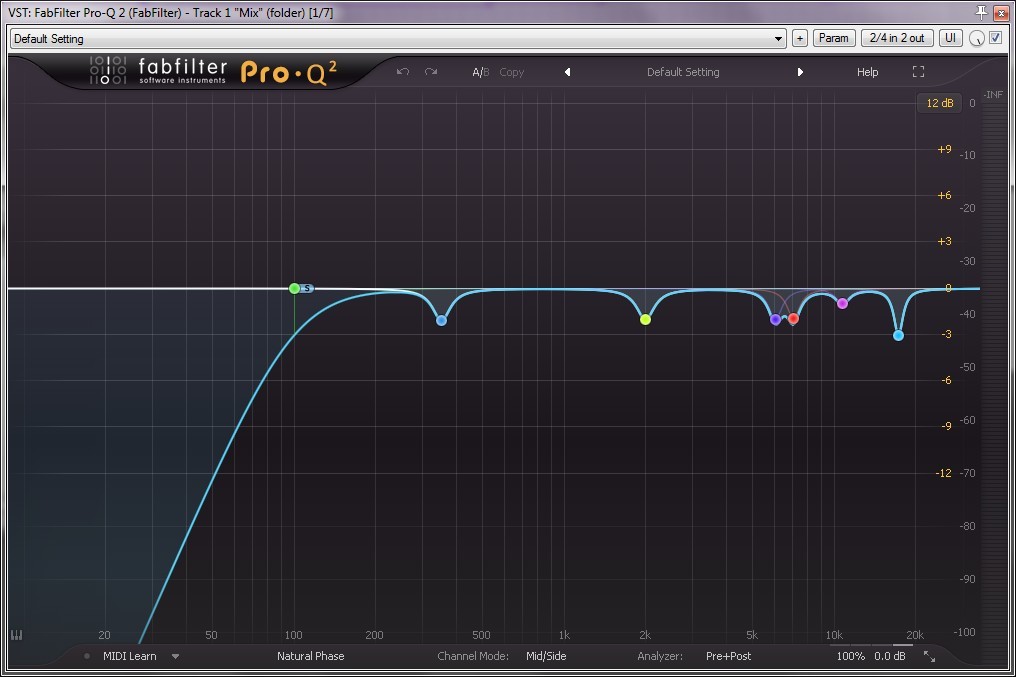Image resolution: width=1016 pixels, height=677 pixels.
Task: Go to previous preset with left arrow
Action: pos(568,72)
